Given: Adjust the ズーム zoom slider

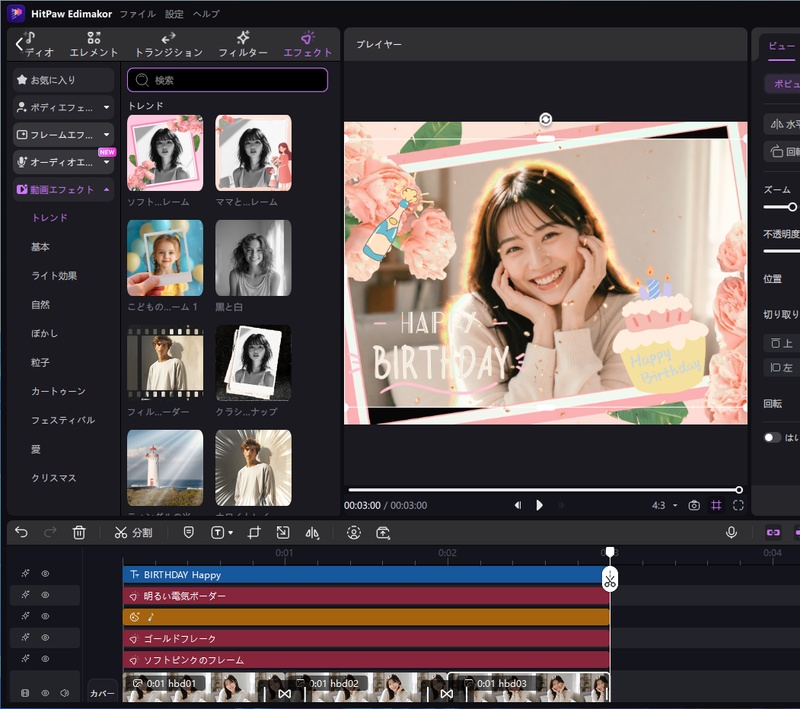Looking at the screenshot, I should pos(792,207).
